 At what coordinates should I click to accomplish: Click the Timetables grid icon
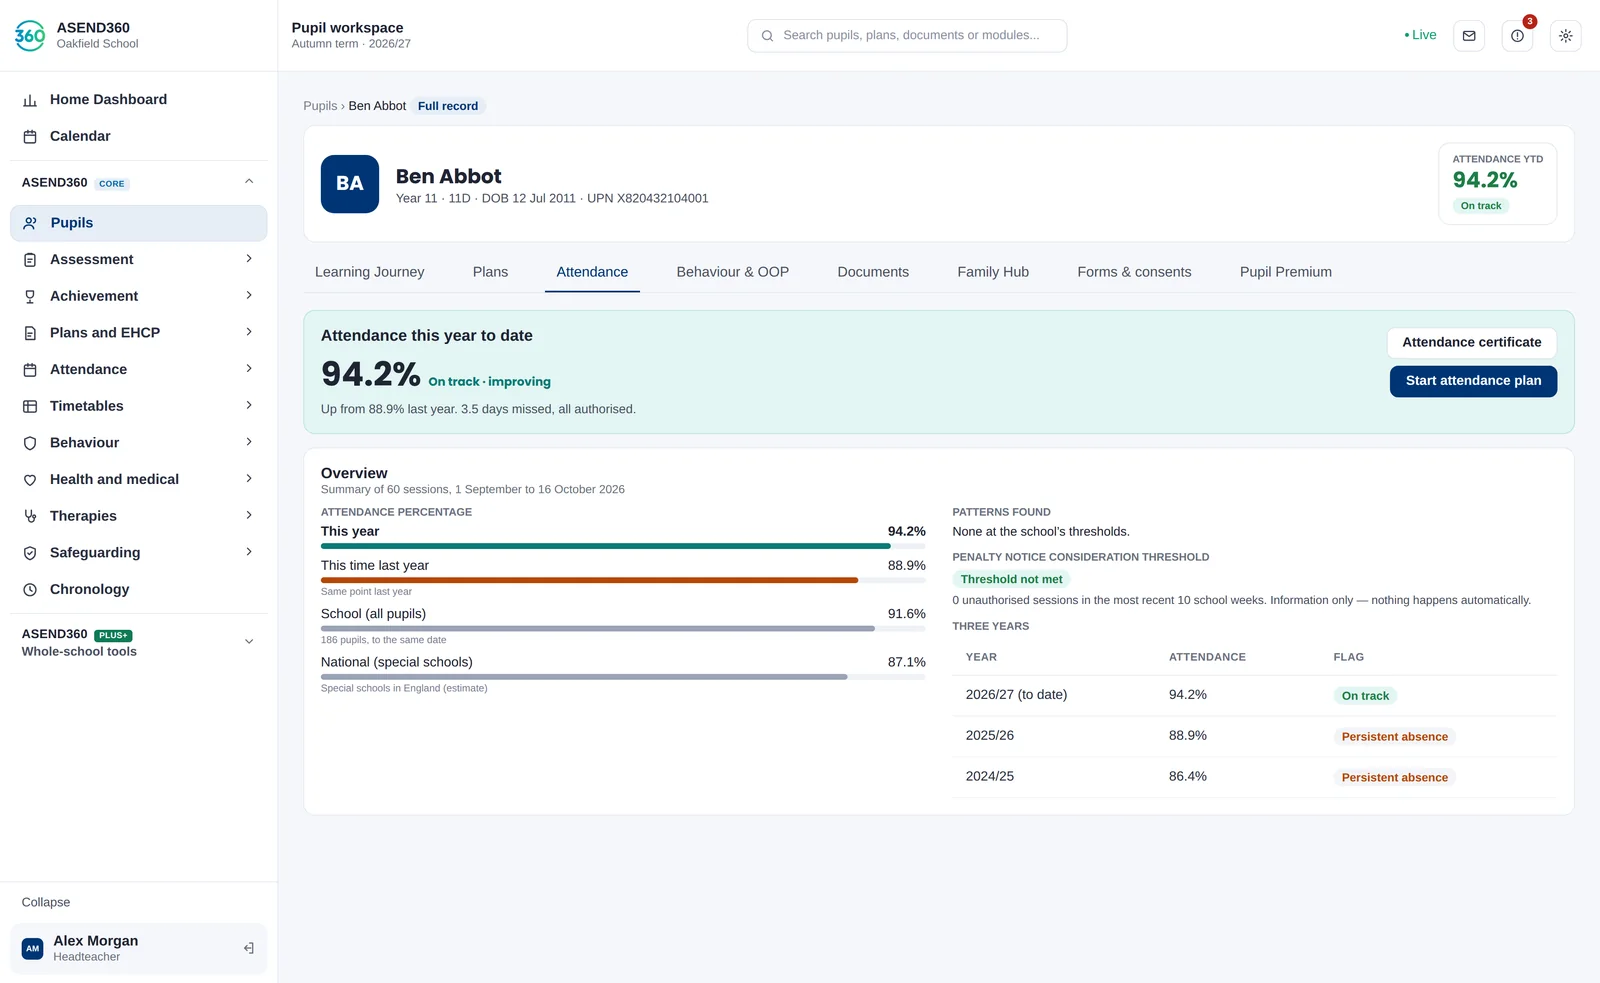pos(30,407)
